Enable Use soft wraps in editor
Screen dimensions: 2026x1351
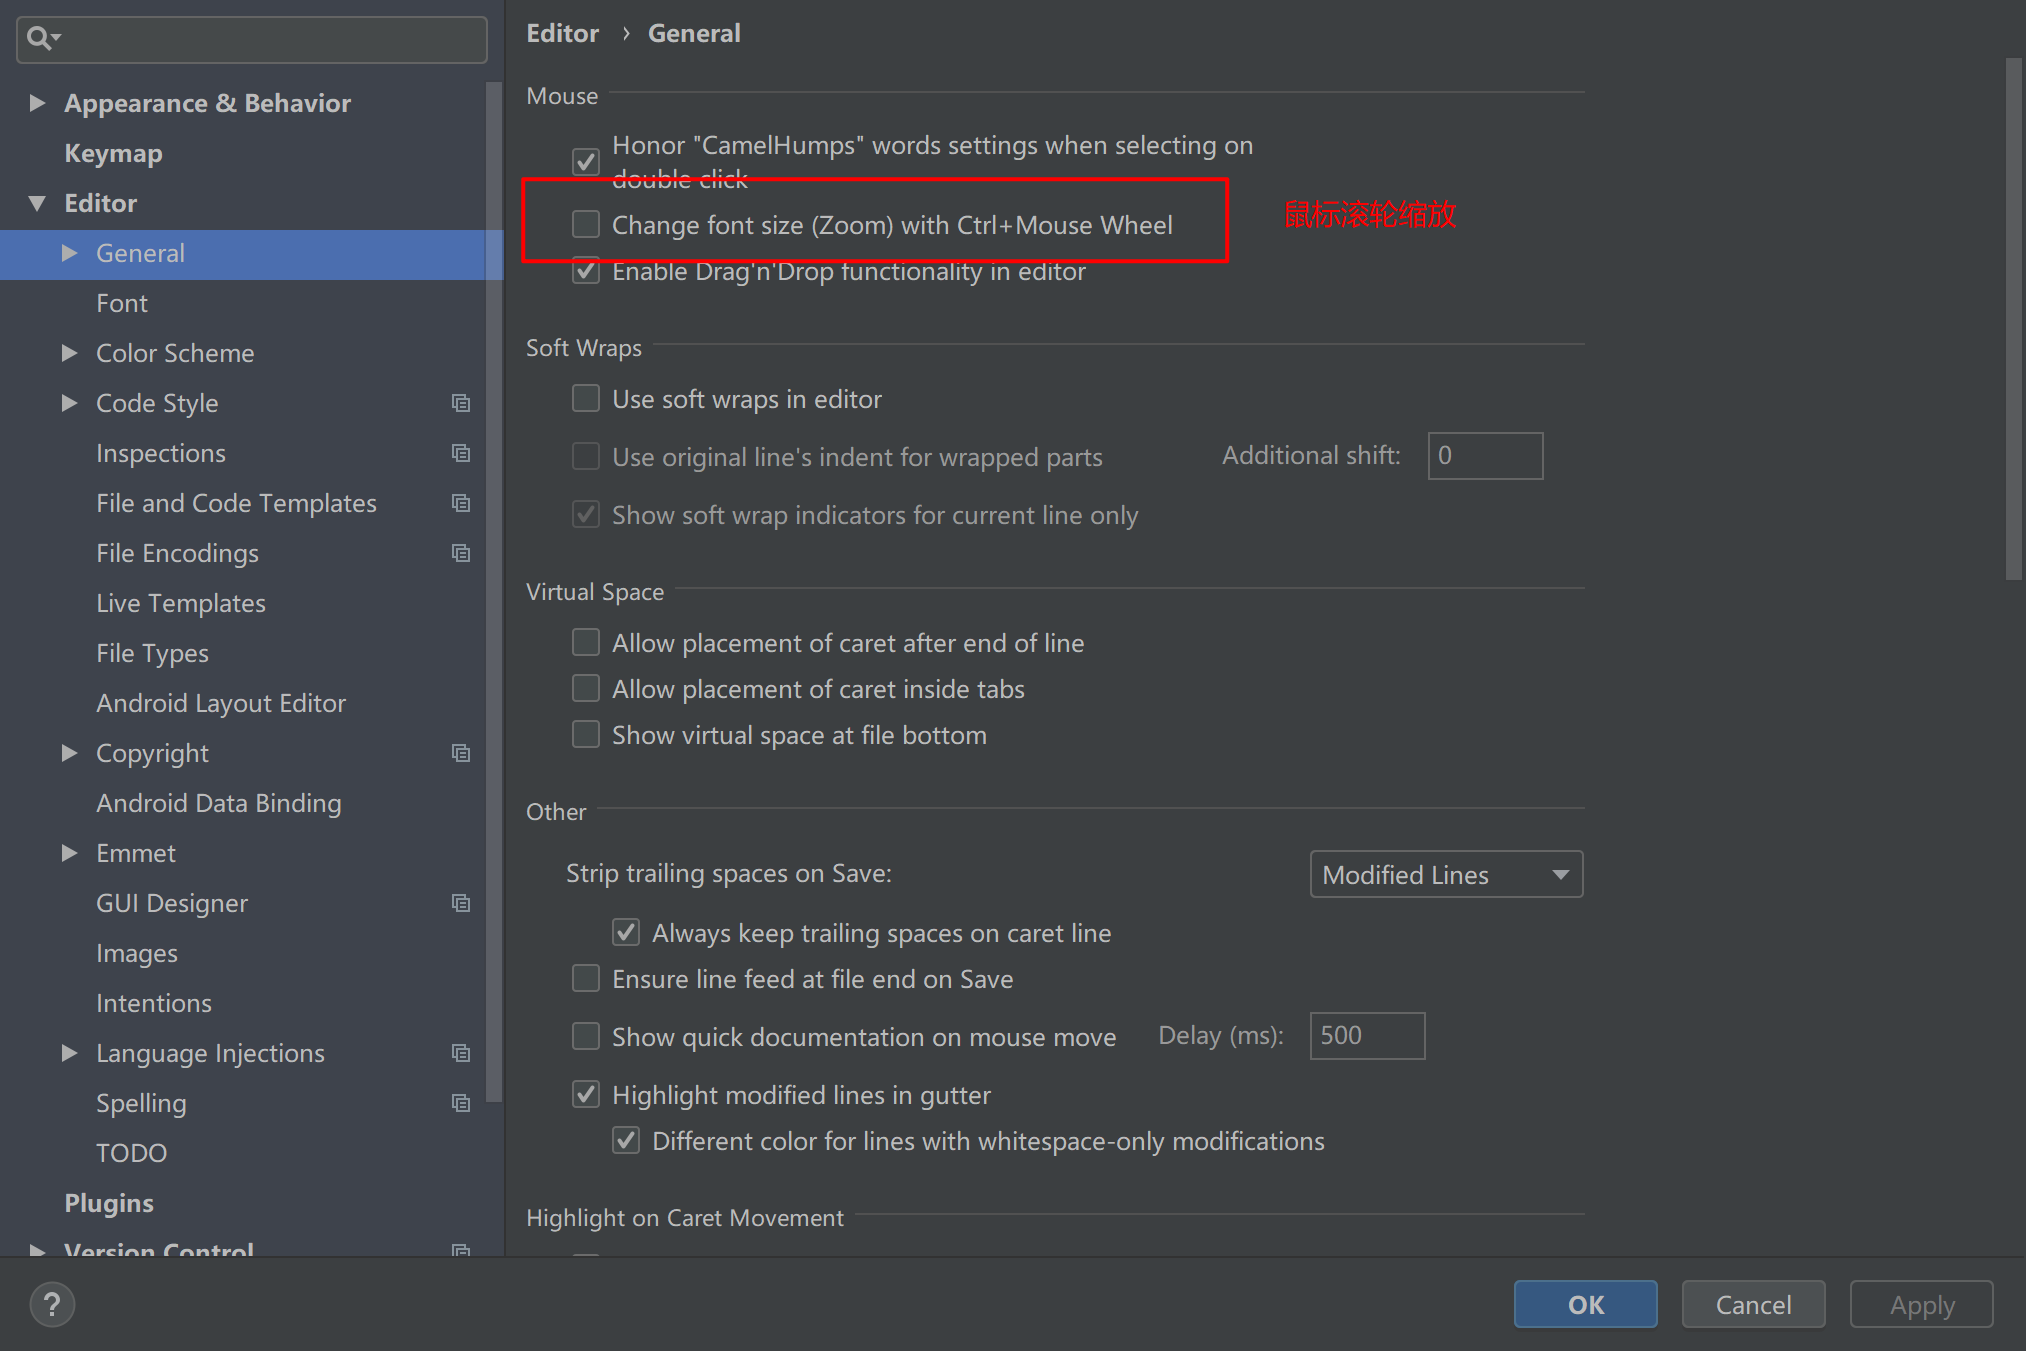[586, 399]
